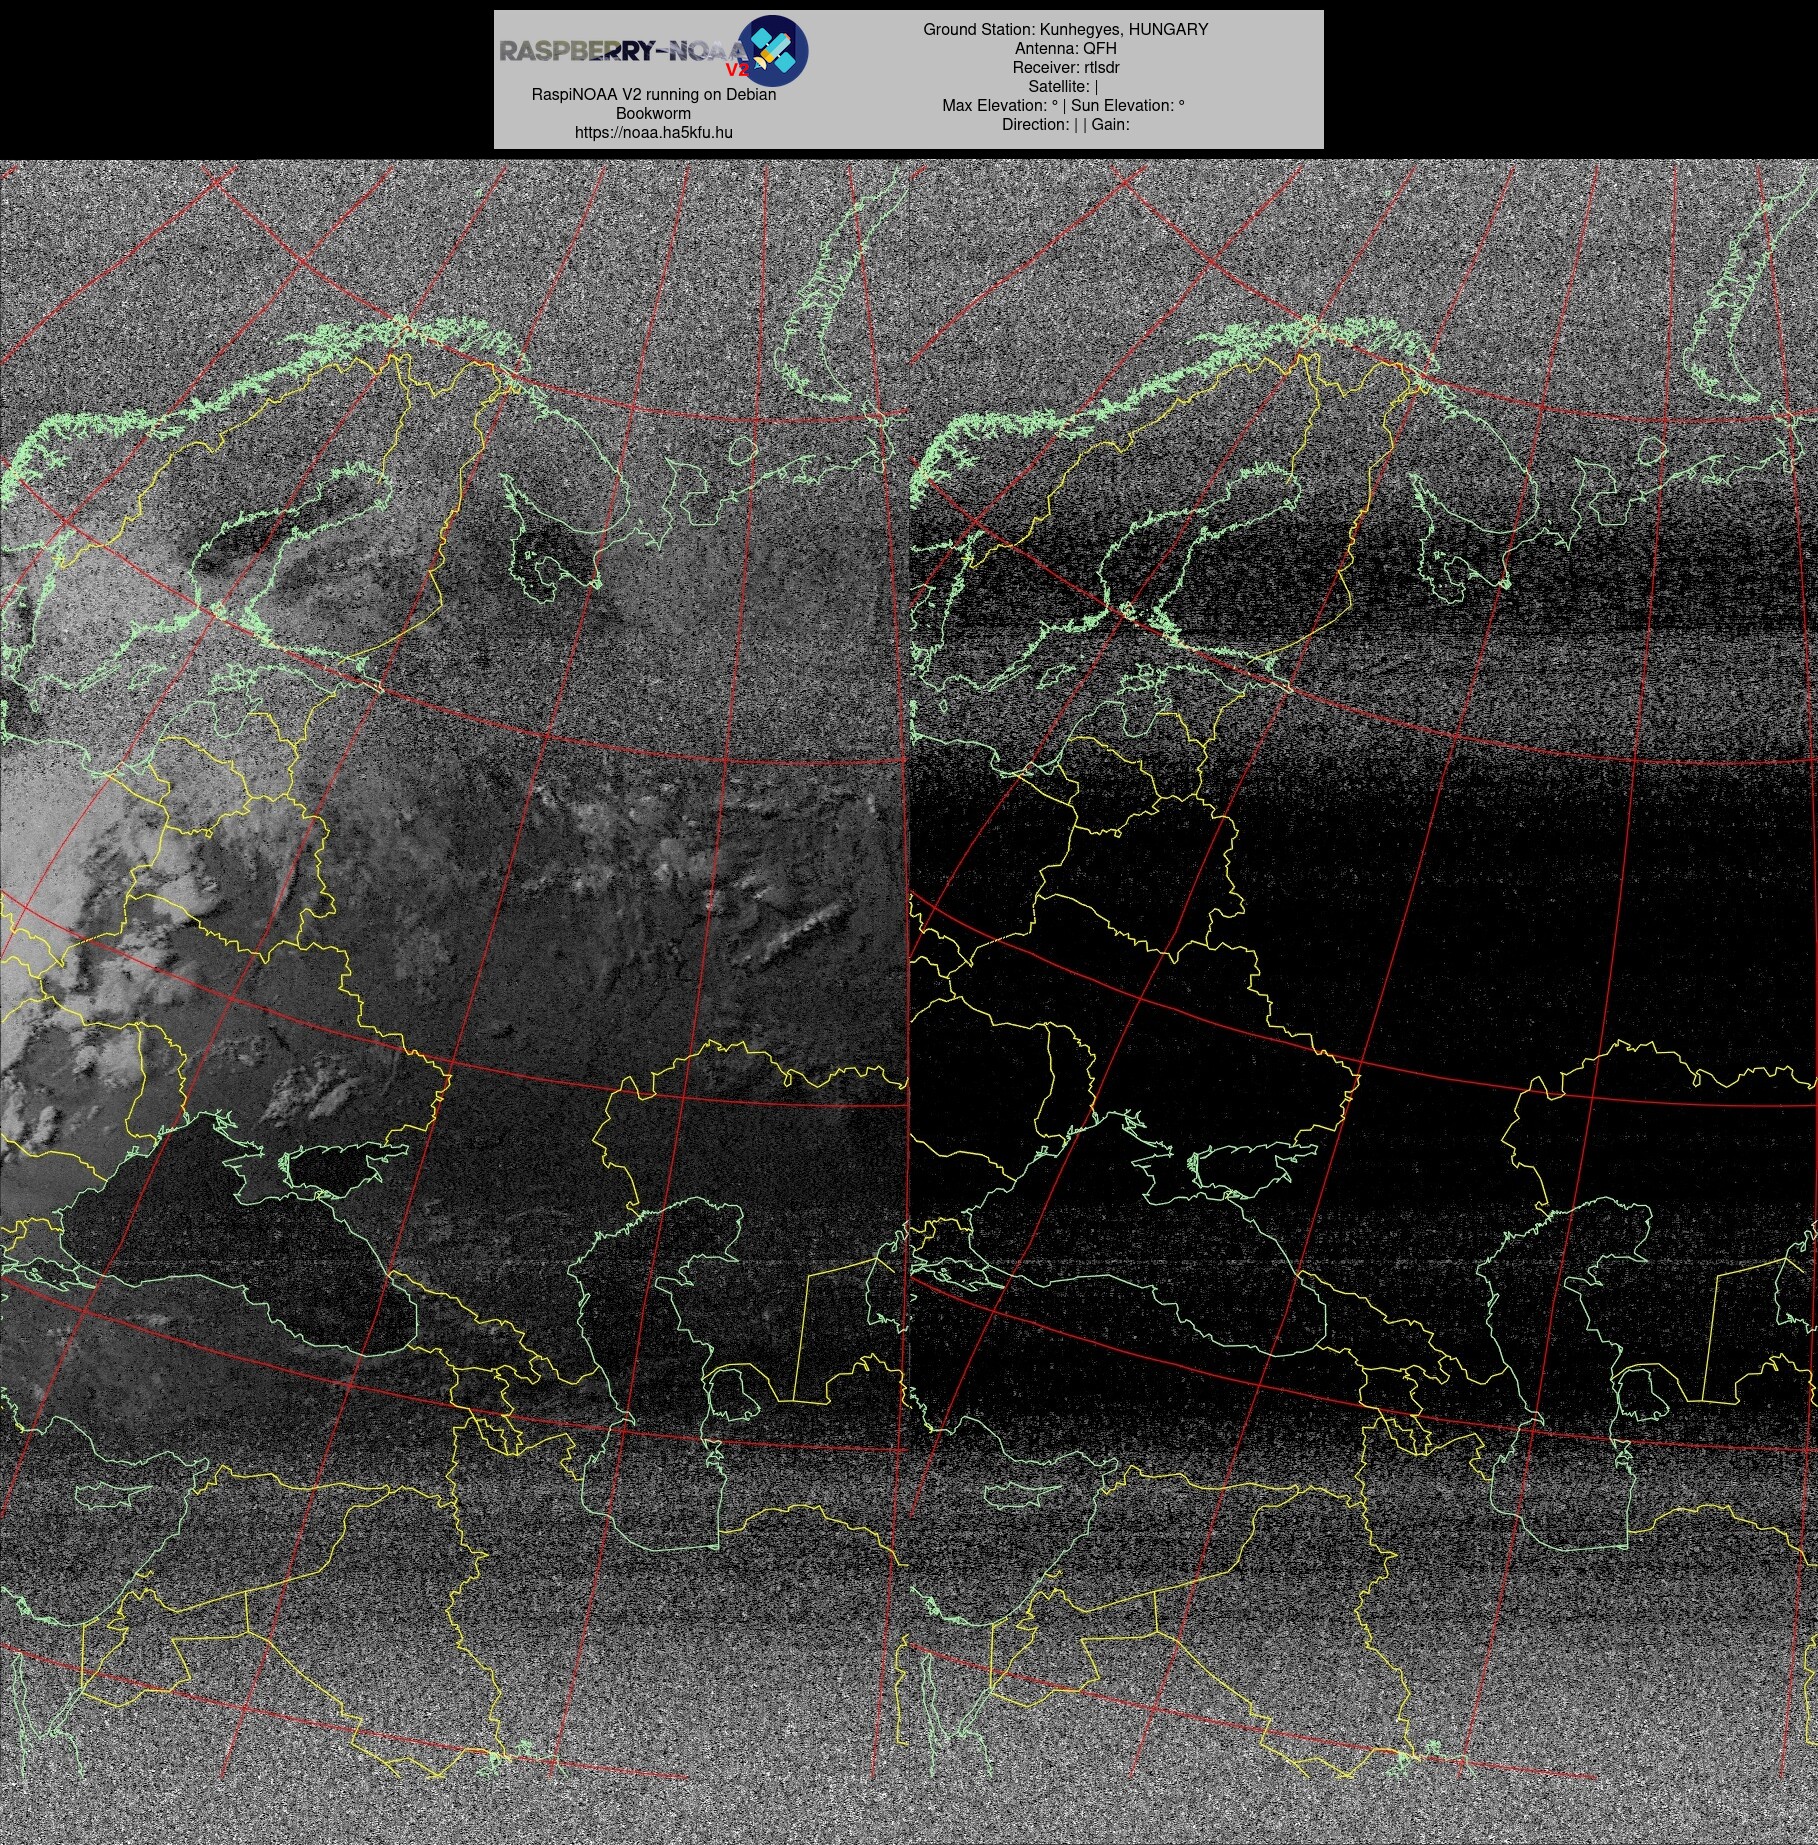Open the https://noaa.ha5kfu.hu URL text
The height and width of the screenshot is (1845, 1818).
pos(653,132)
